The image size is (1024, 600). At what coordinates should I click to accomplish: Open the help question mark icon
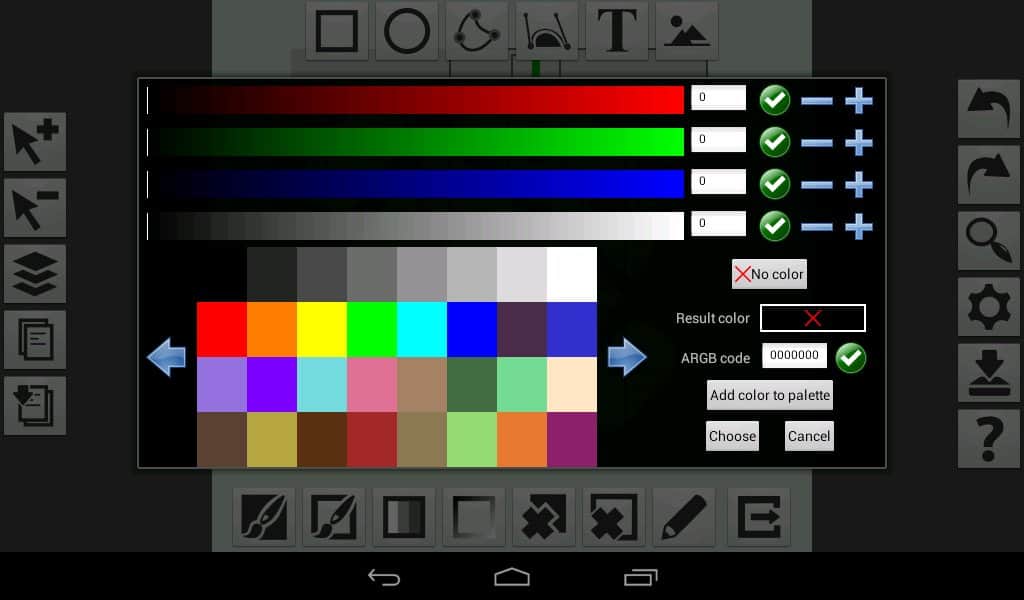[x=988, y=438]
